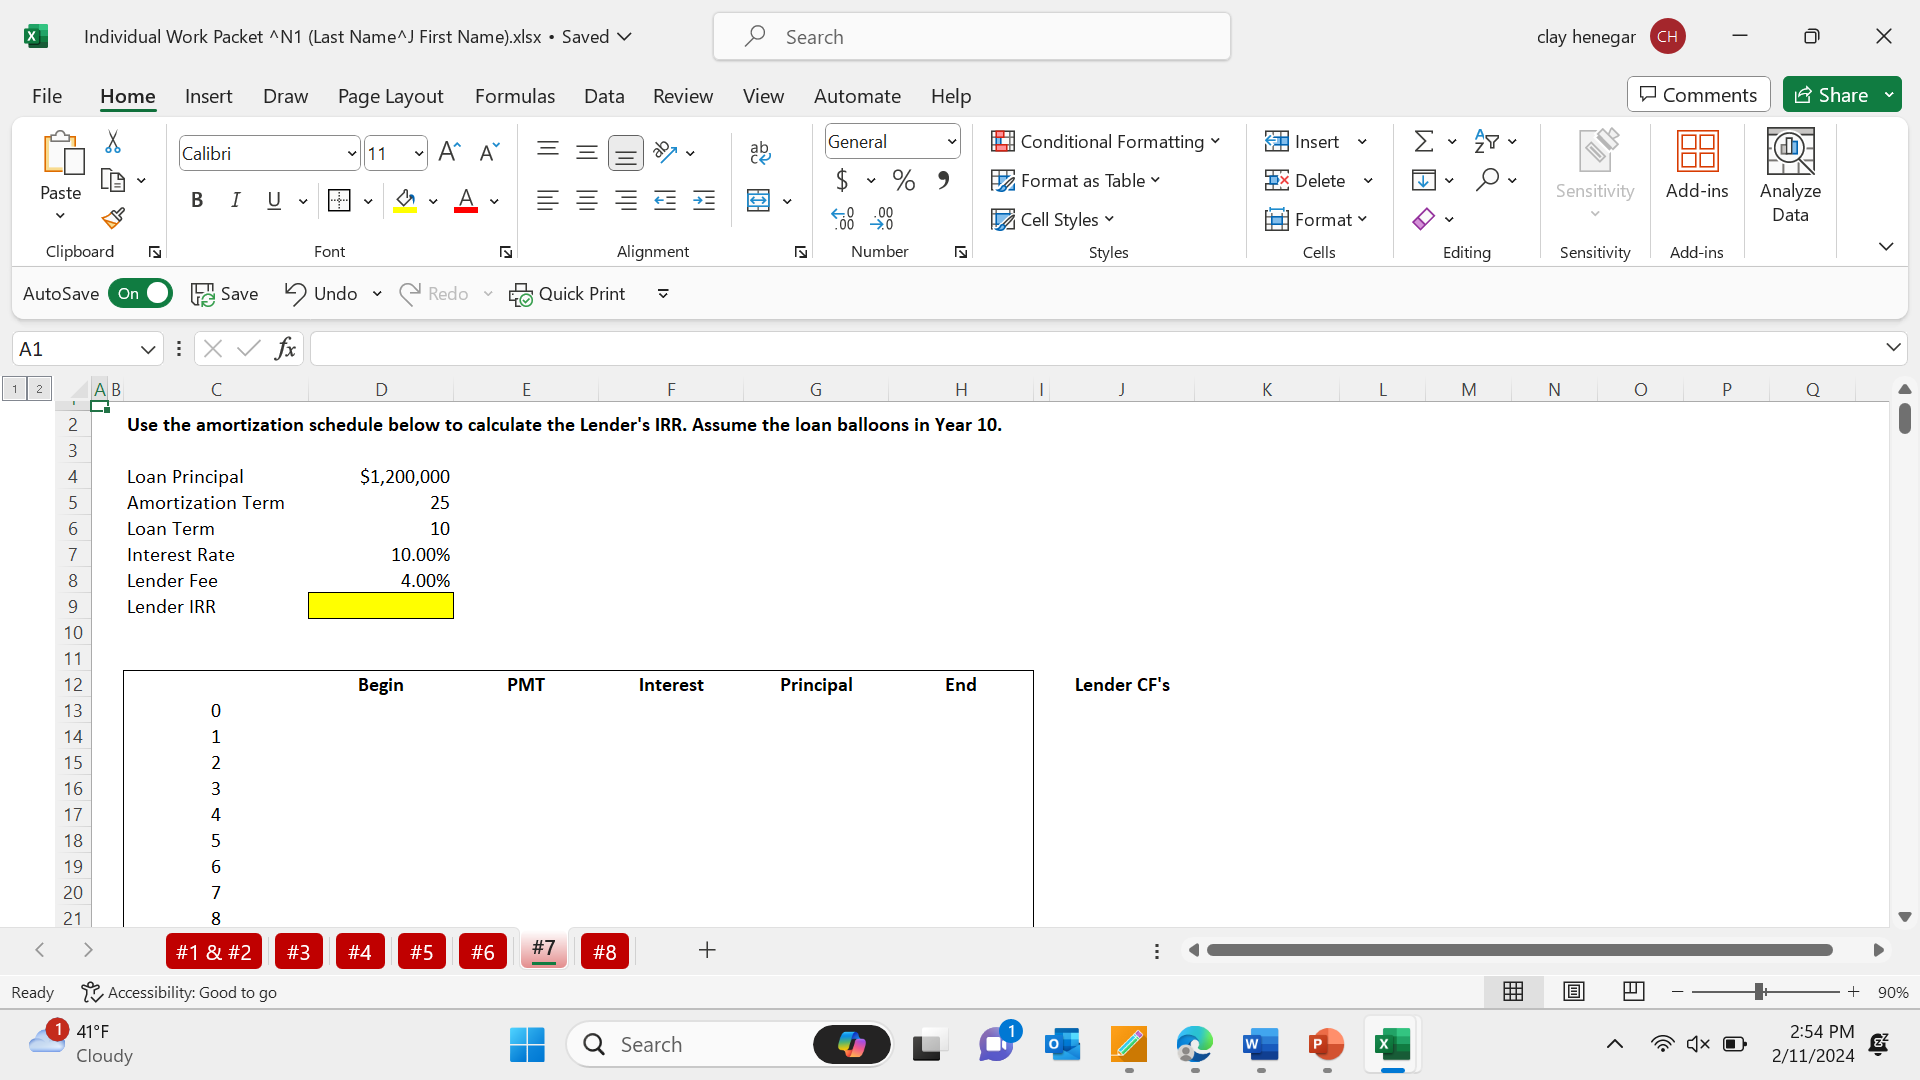The width and height of the screenshot is (1920, 1080).
Task: Open the font size dropdown
Action: click(x=418, y=153)
